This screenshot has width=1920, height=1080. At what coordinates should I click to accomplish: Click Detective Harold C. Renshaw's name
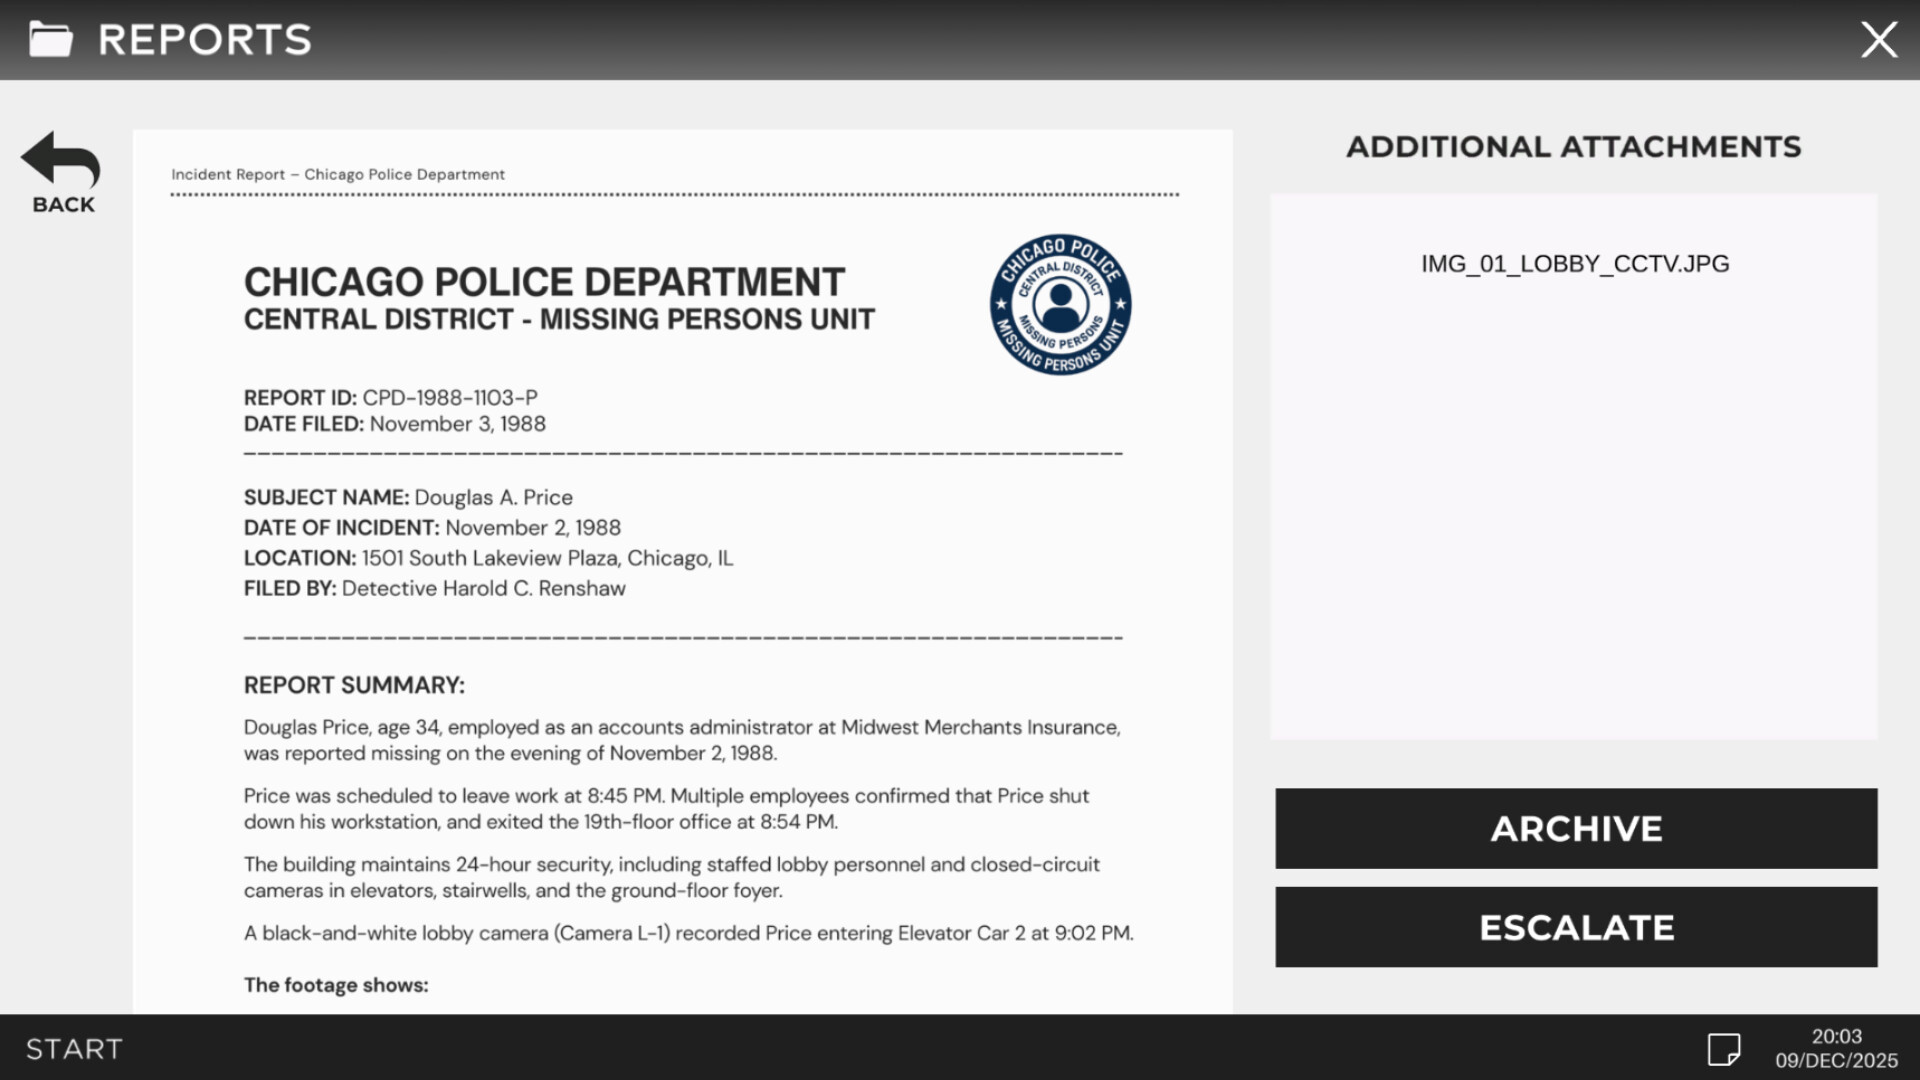[483, 588]
